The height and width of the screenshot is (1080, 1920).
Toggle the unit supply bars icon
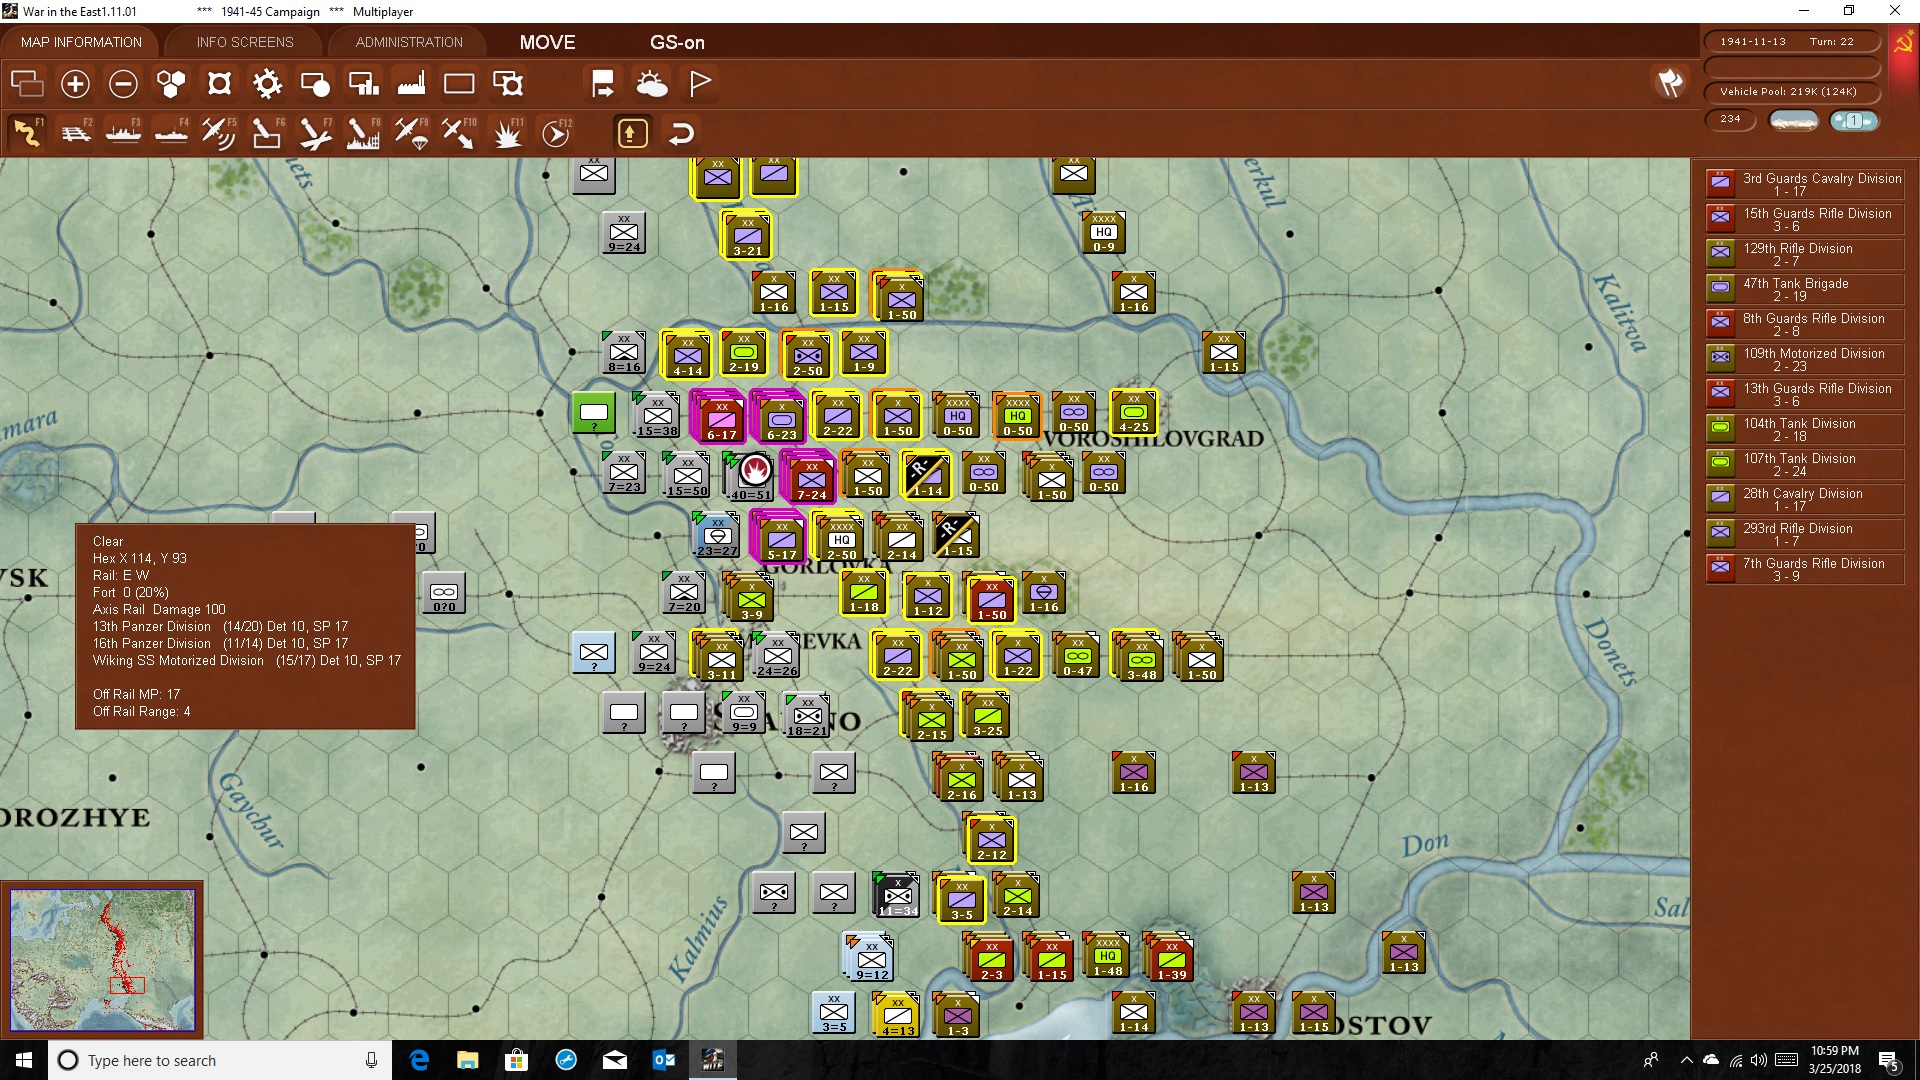363,84
